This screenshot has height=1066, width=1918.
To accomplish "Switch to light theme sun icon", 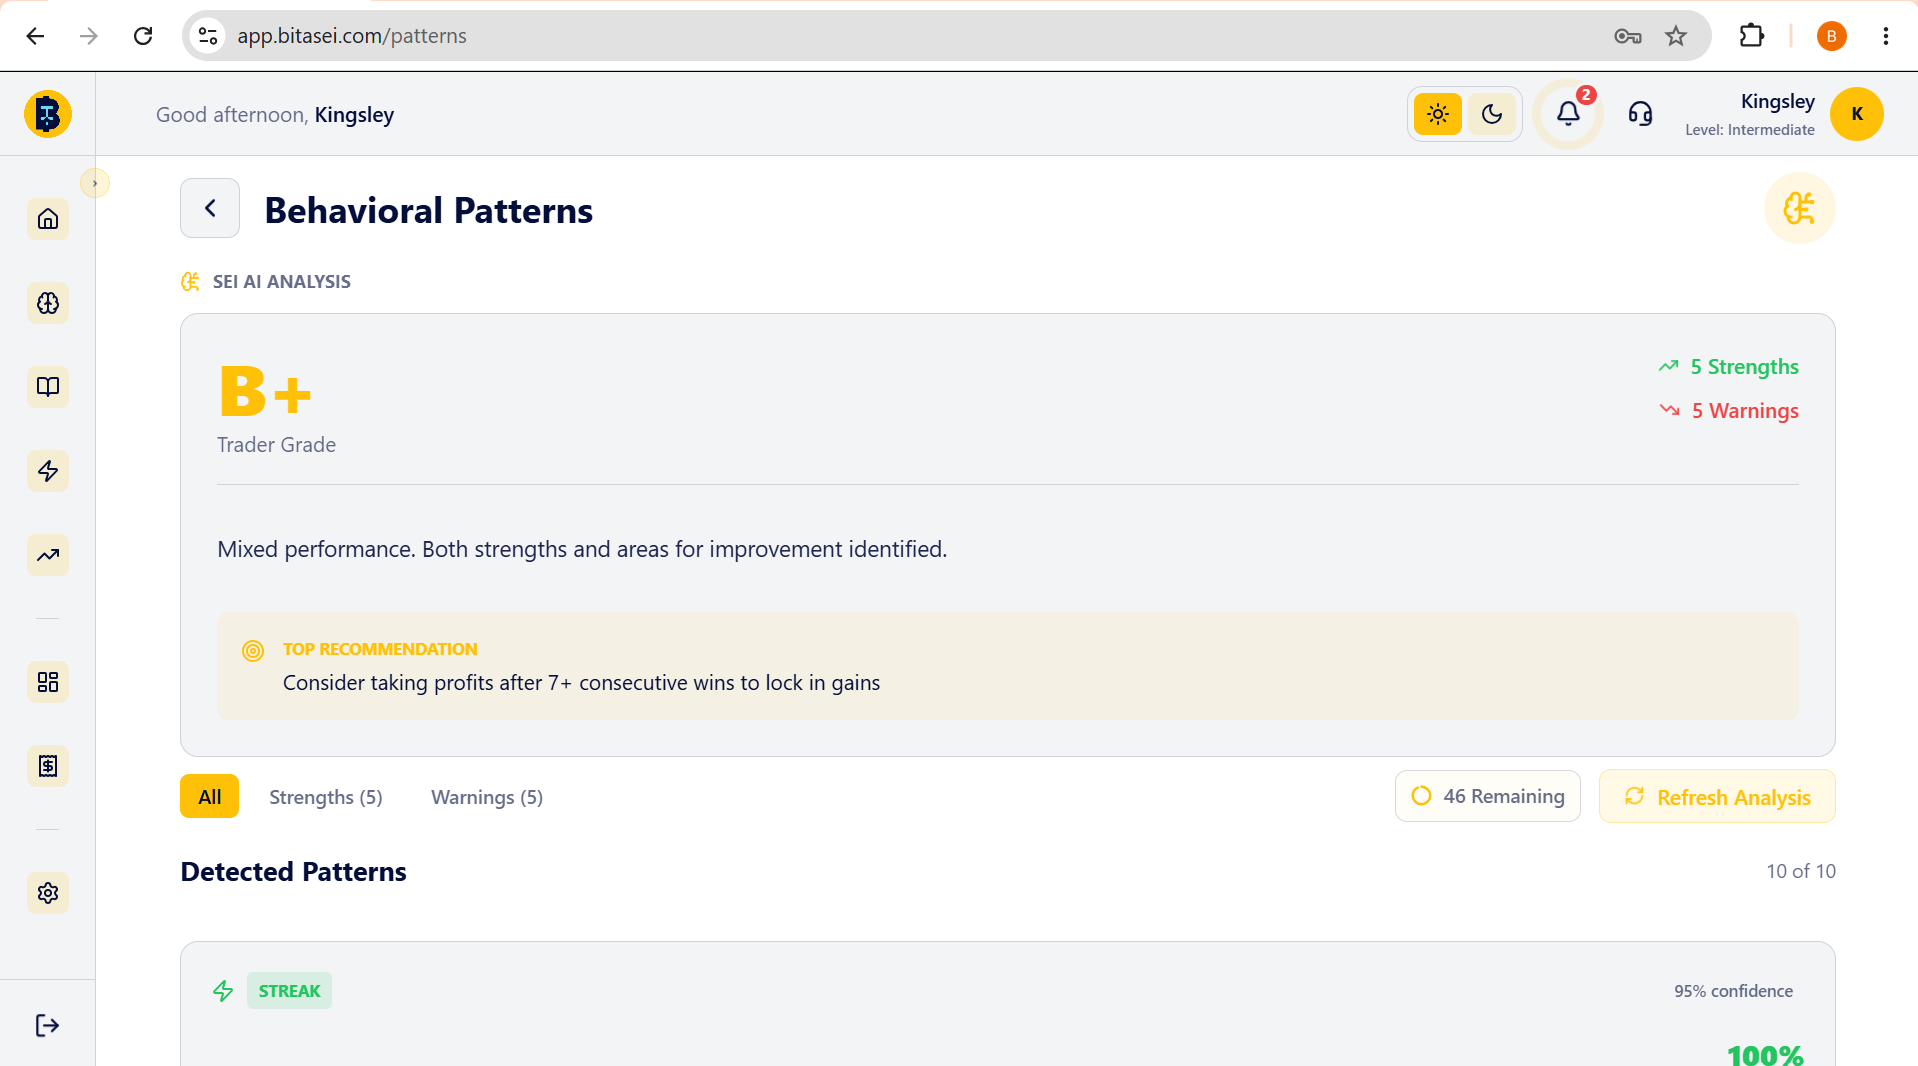I will (x=1438, y=114).
